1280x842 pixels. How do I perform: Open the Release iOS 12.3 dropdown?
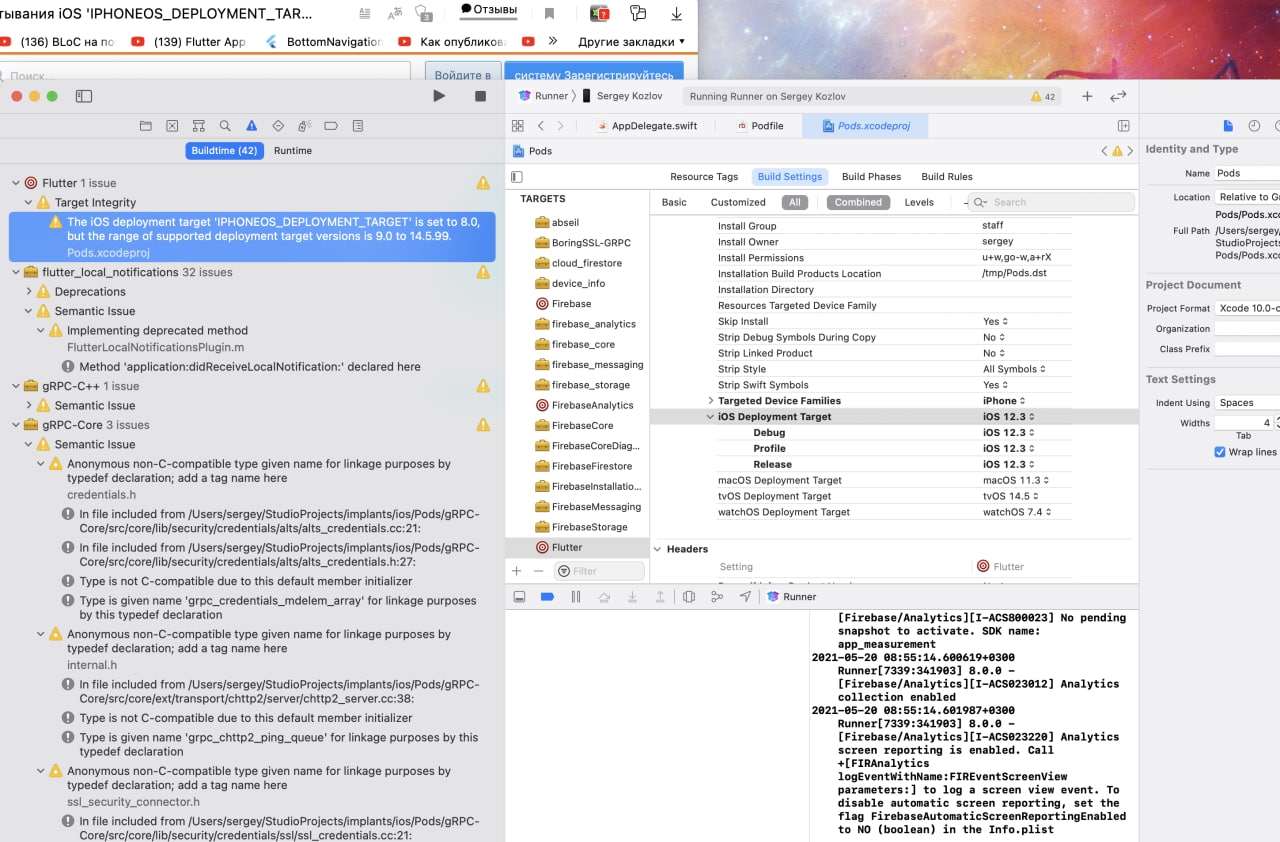[x=1008, y=465]
